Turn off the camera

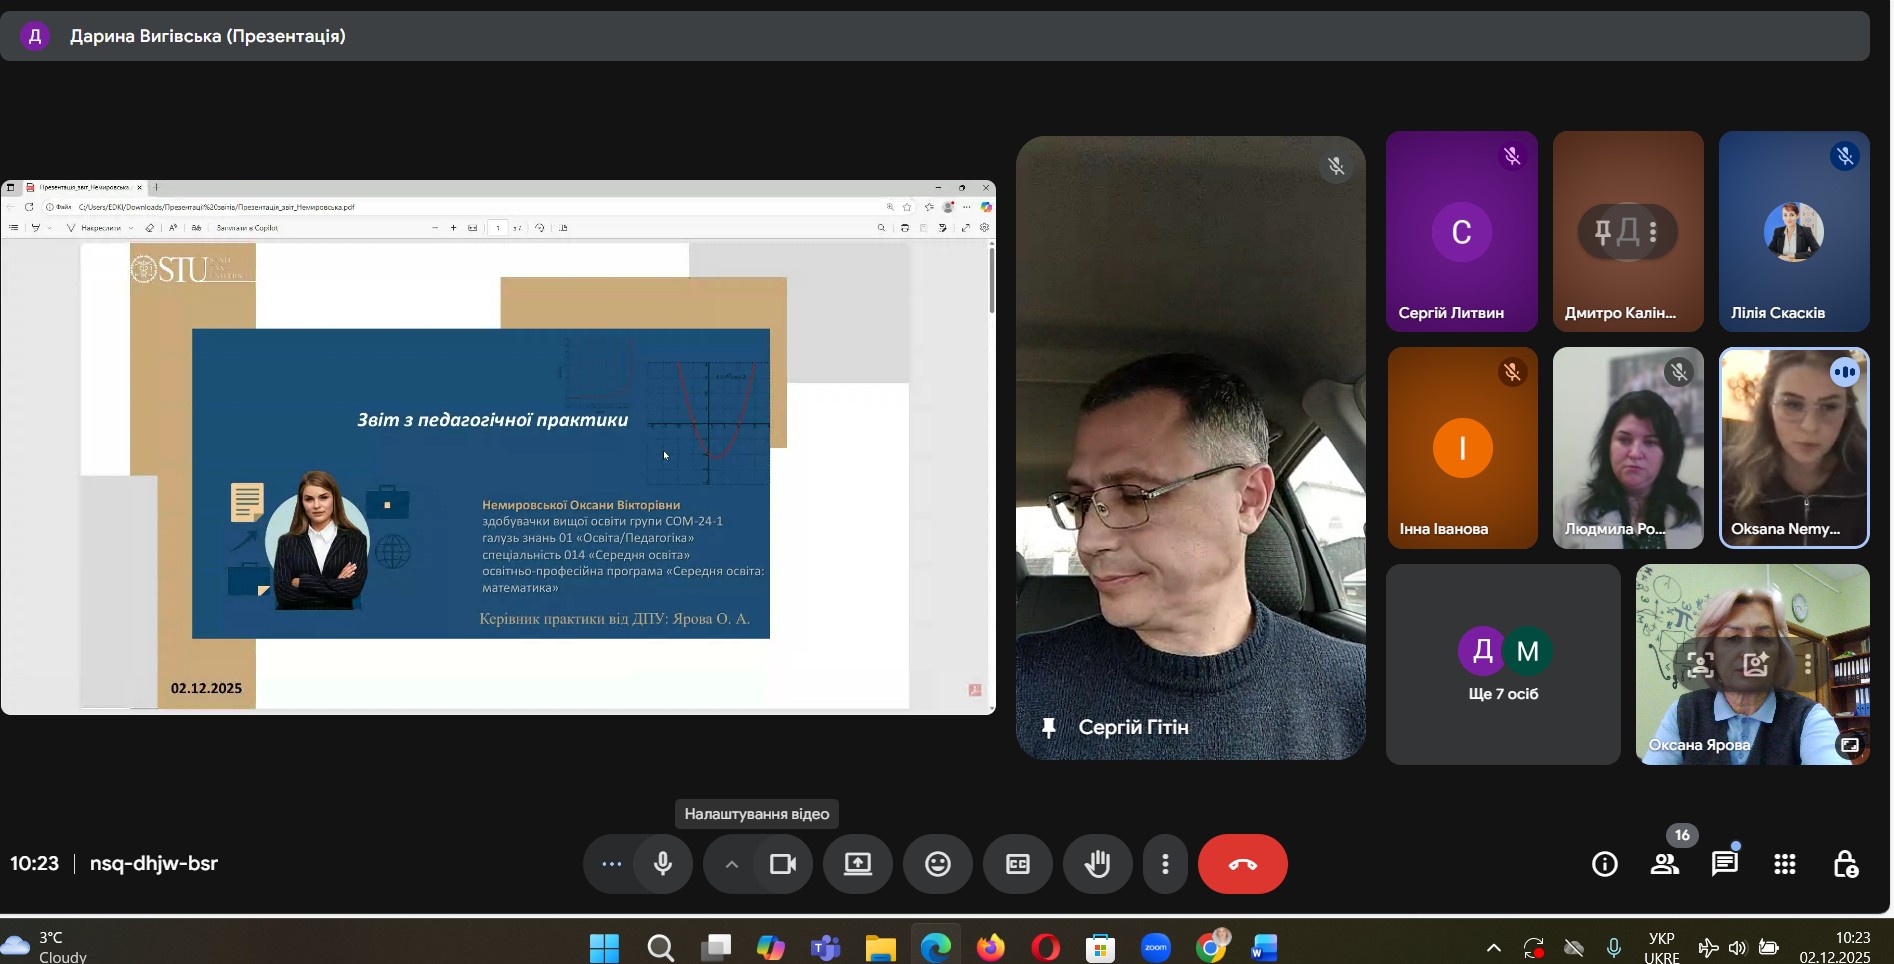783,864
